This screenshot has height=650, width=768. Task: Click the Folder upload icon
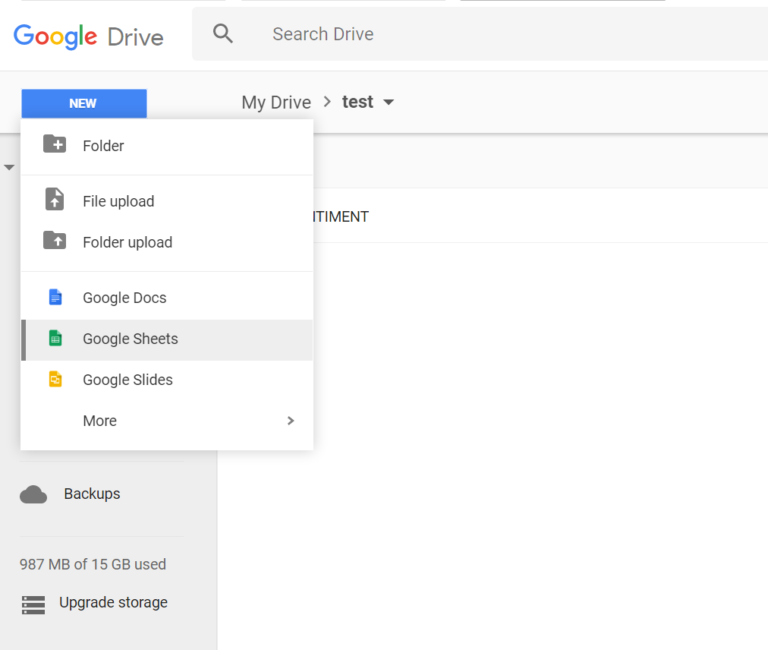(55, 241)
